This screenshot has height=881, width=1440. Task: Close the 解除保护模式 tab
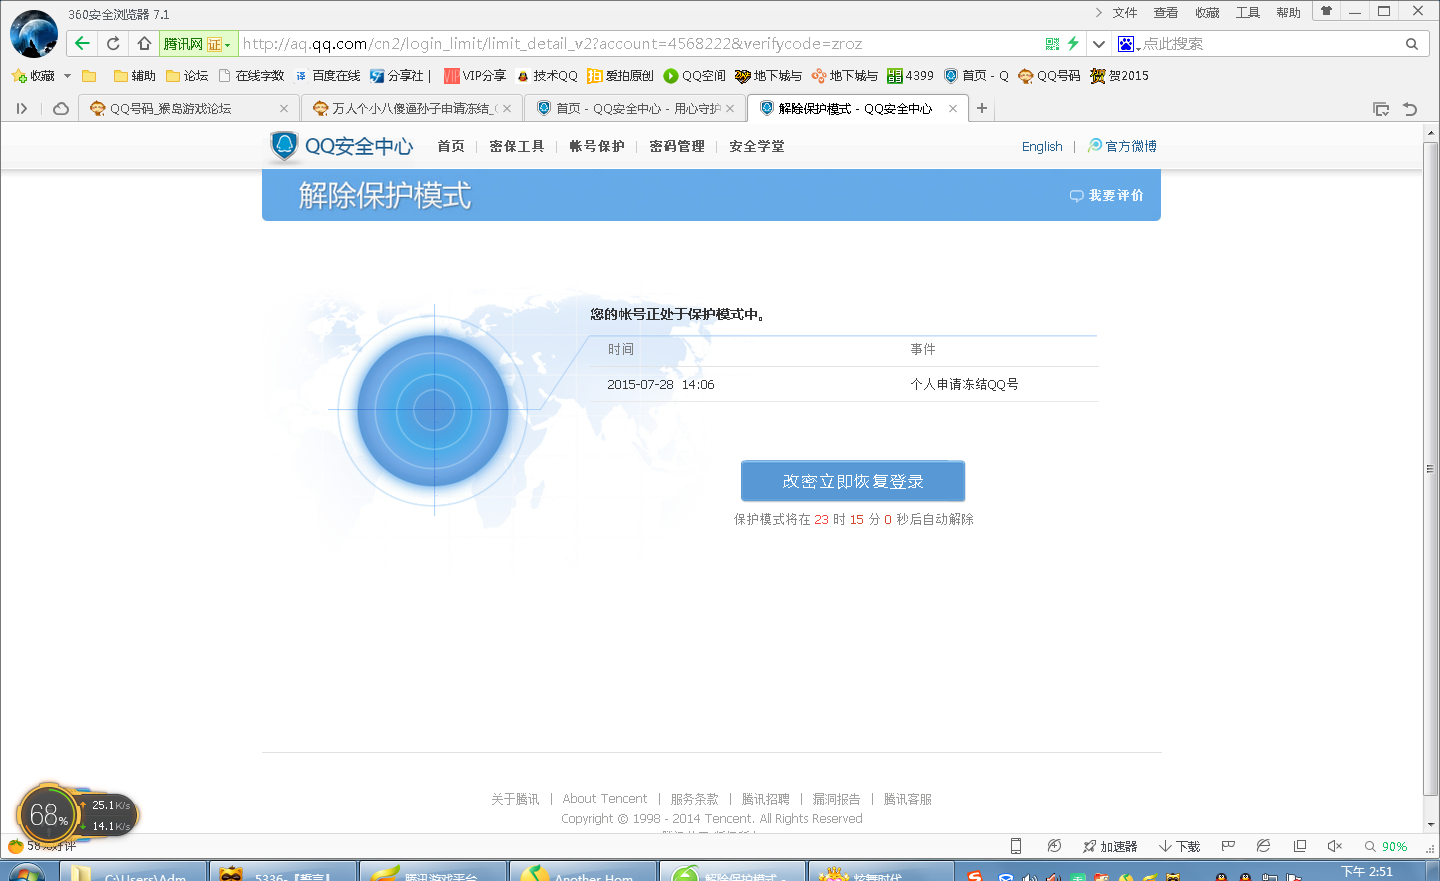tap(953, 108)
